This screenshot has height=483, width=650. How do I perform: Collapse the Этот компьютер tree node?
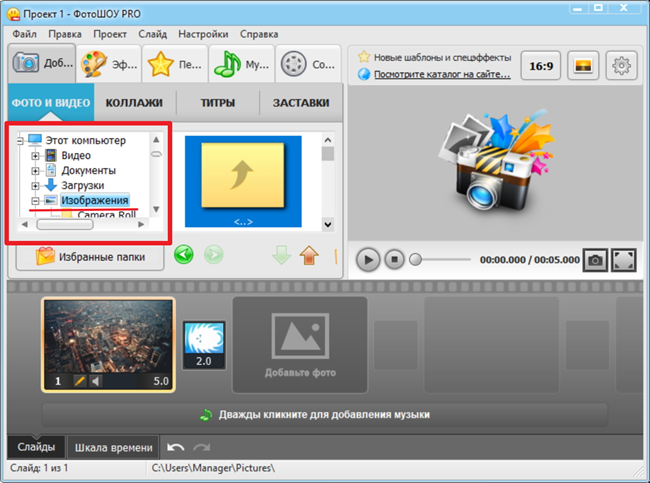[x=20, y=141]
